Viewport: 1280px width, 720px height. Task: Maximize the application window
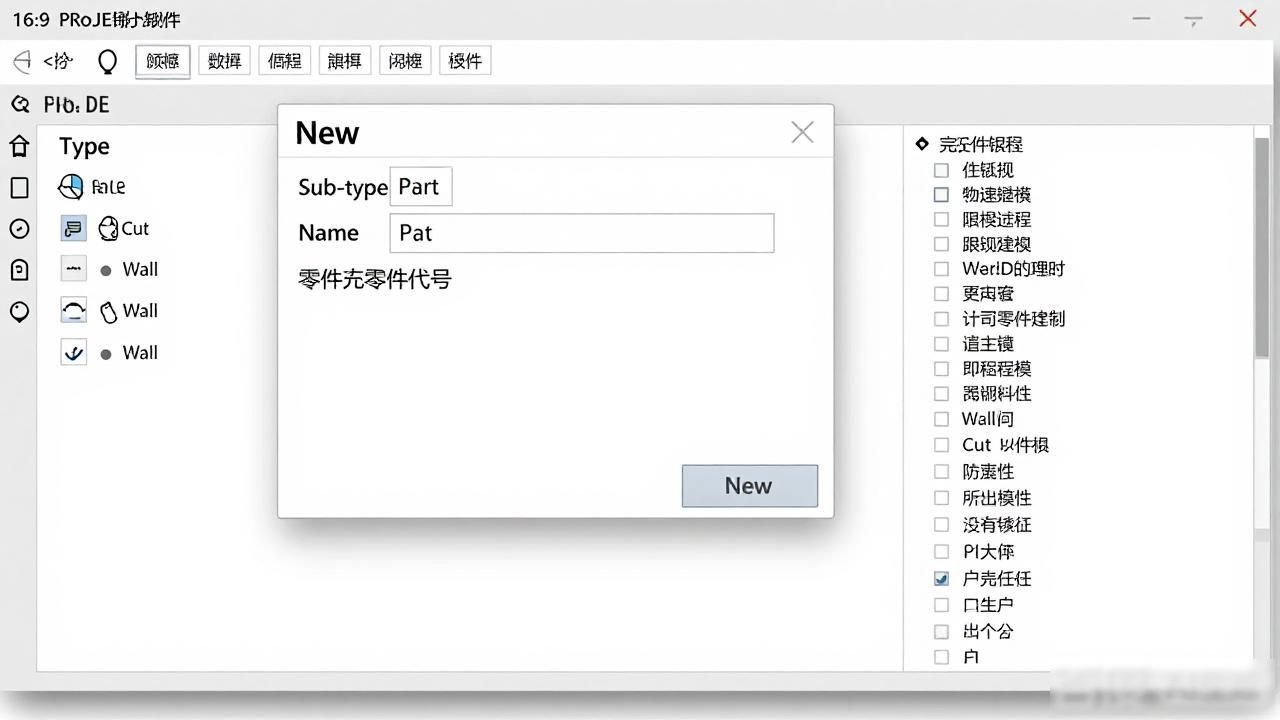[x=1193, y=19]
